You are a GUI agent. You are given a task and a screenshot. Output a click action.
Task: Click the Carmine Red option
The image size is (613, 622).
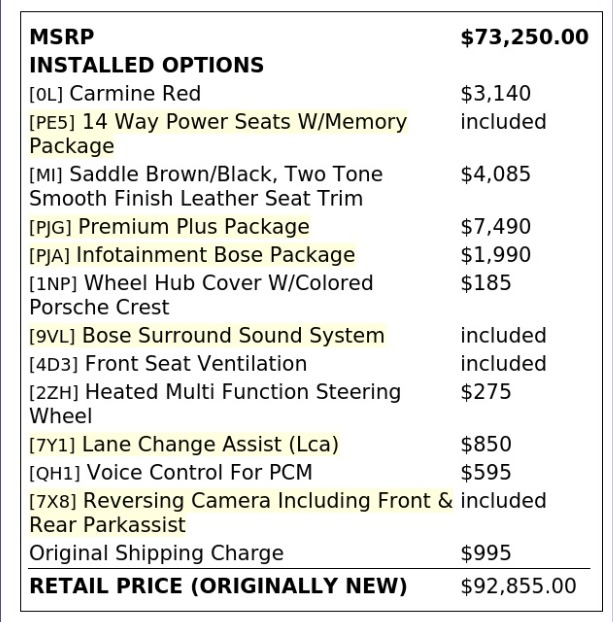coord(115,94)
